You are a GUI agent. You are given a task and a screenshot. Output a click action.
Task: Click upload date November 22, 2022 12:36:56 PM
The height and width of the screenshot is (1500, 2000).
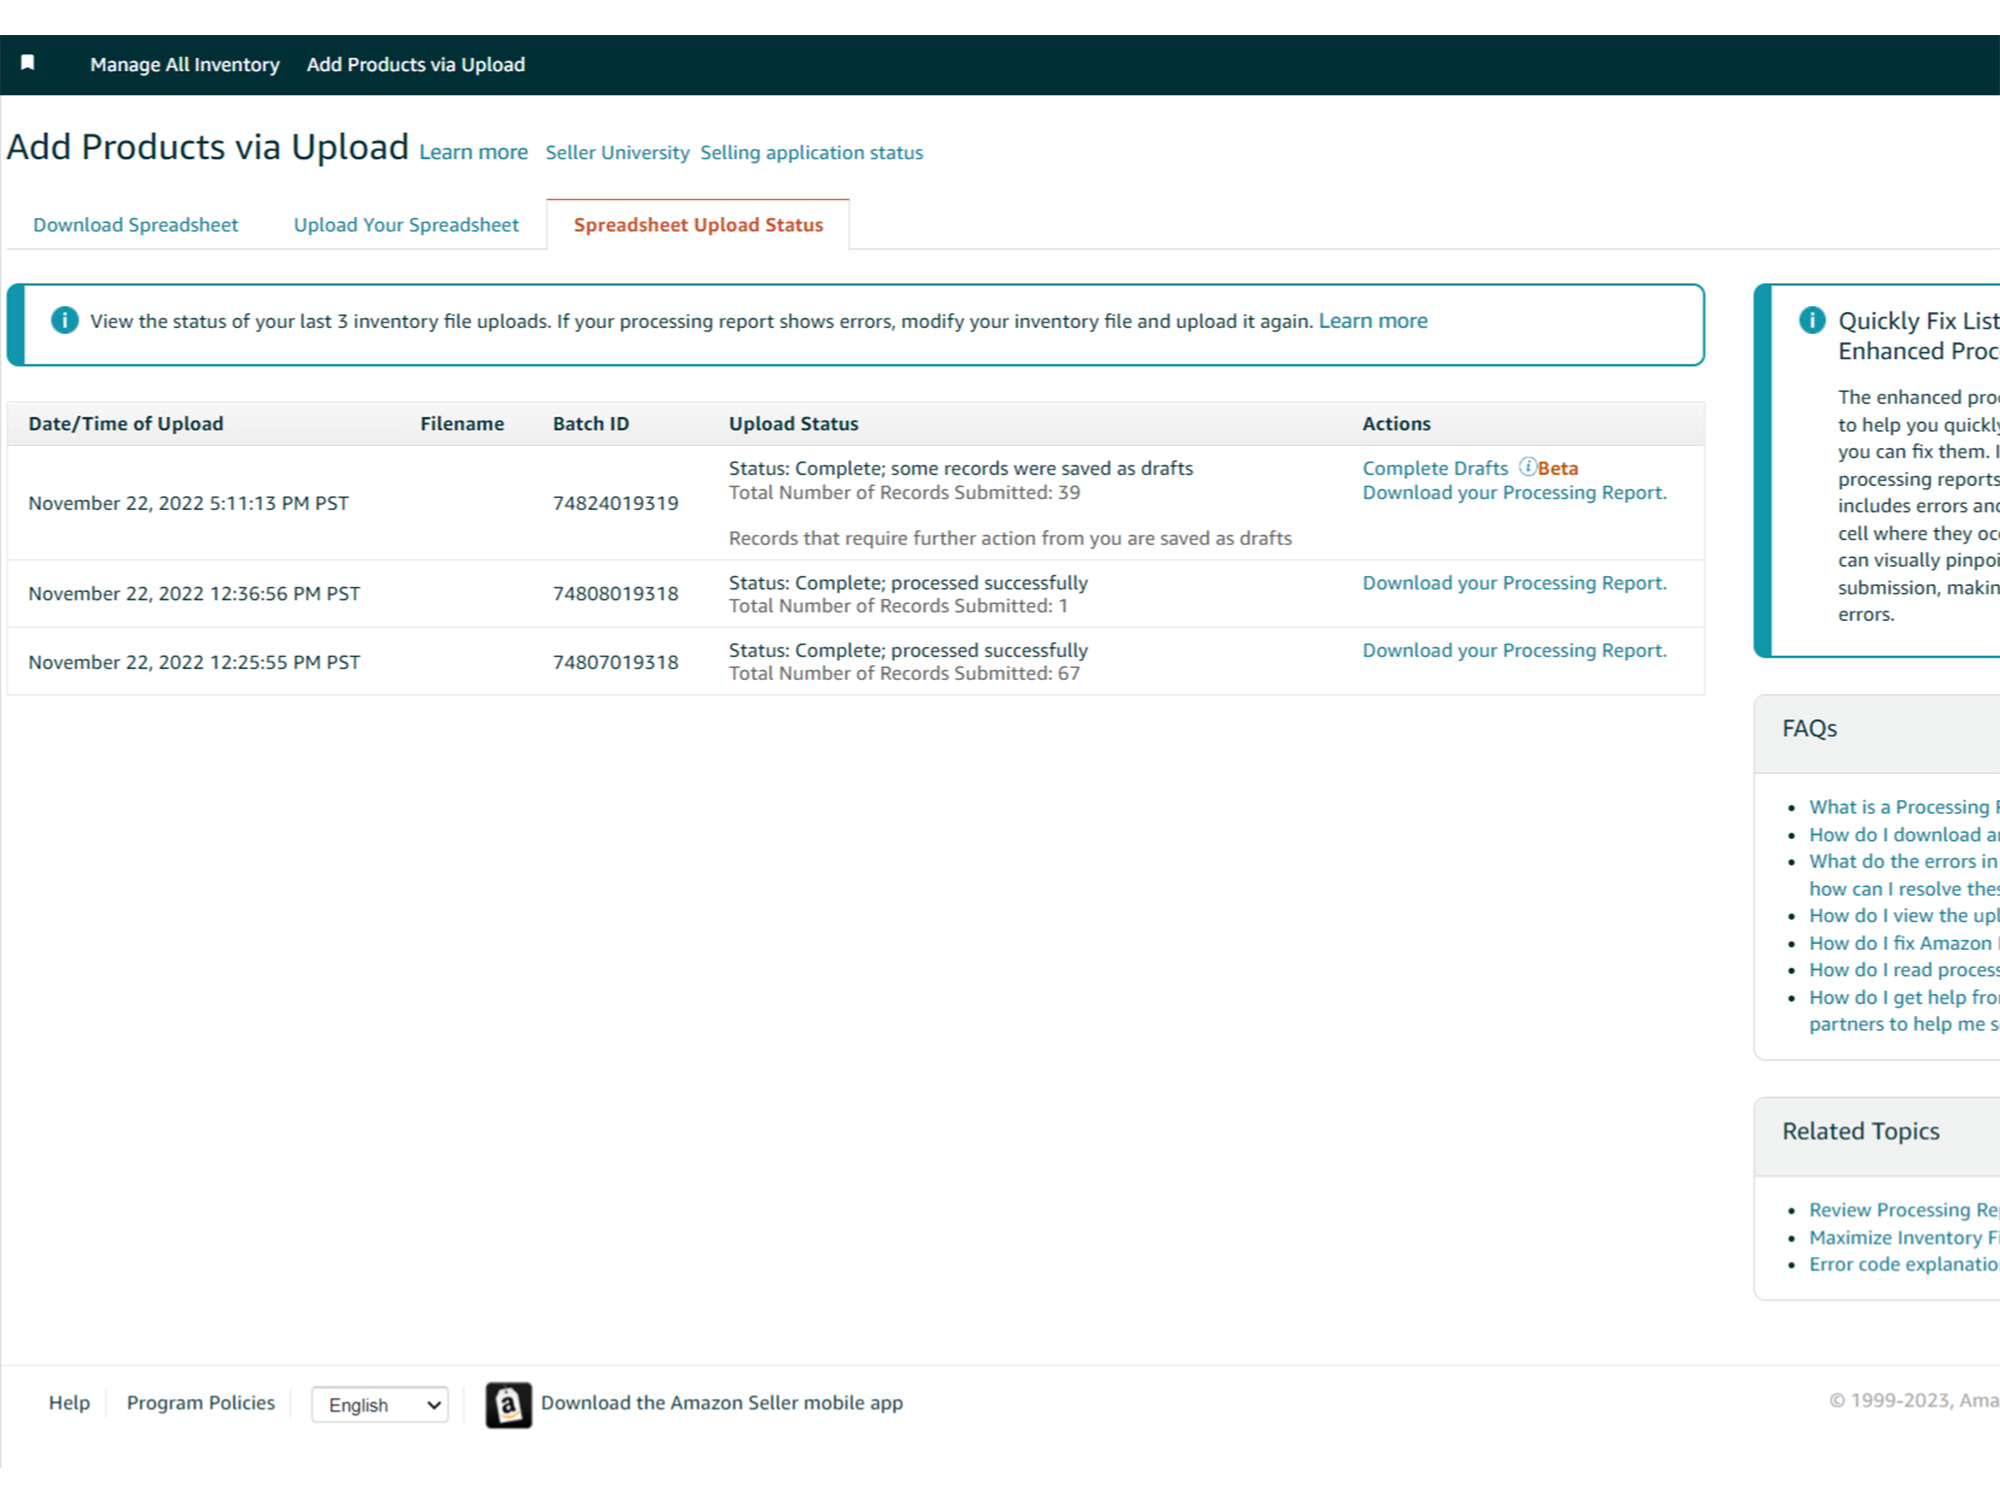pos(194,593)
